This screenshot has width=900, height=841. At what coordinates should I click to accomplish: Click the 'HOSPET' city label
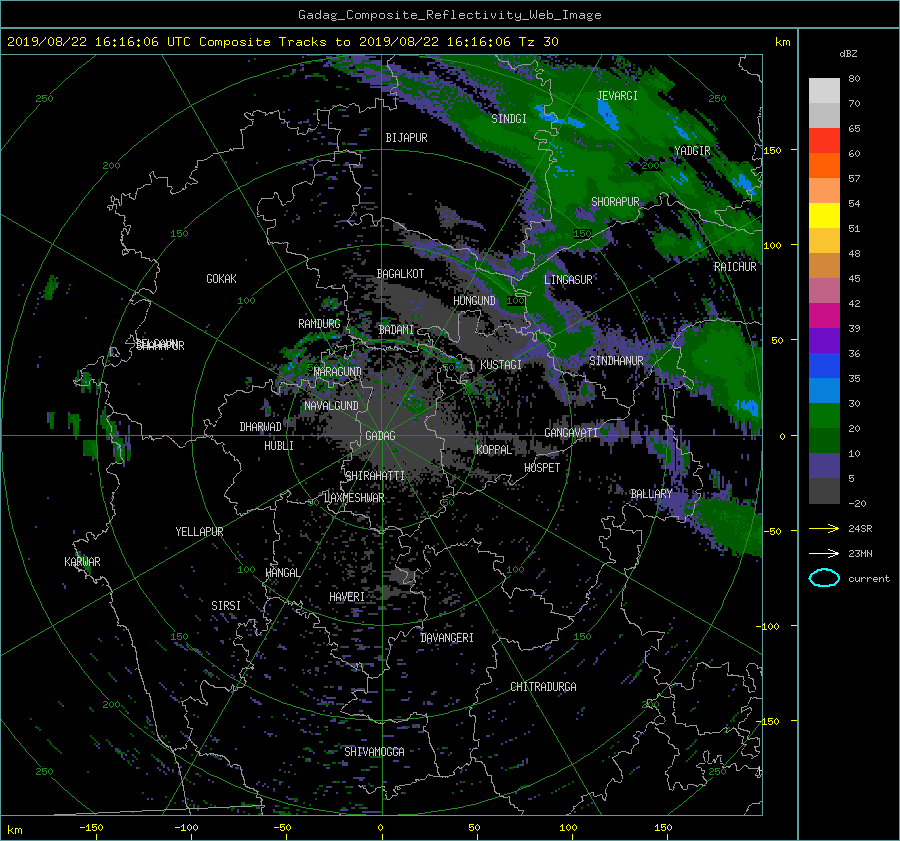pyautogui.click(x=542, y=468)
